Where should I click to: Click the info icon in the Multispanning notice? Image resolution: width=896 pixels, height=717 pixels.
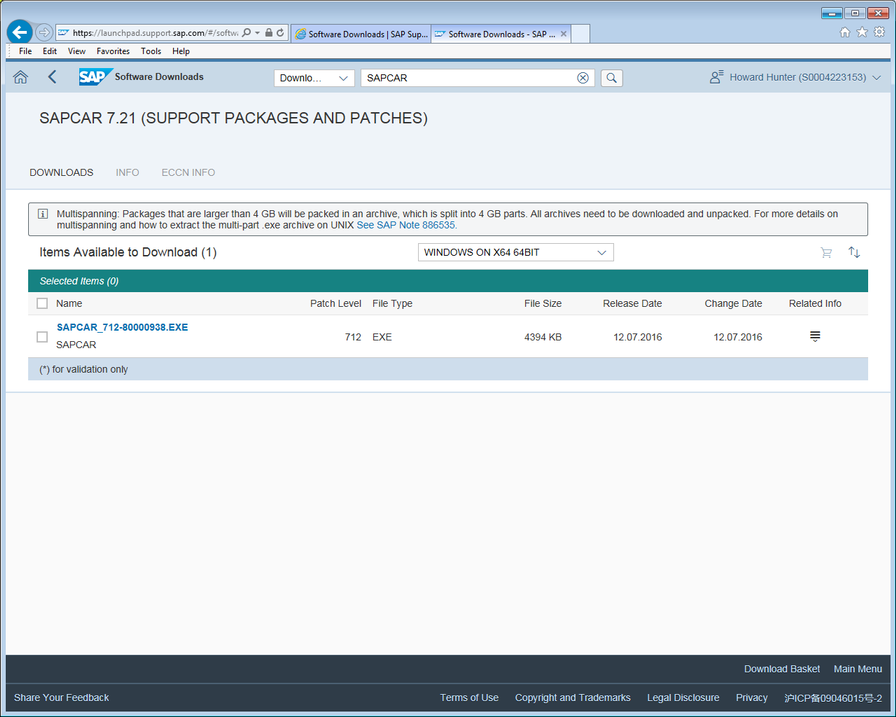43,213
